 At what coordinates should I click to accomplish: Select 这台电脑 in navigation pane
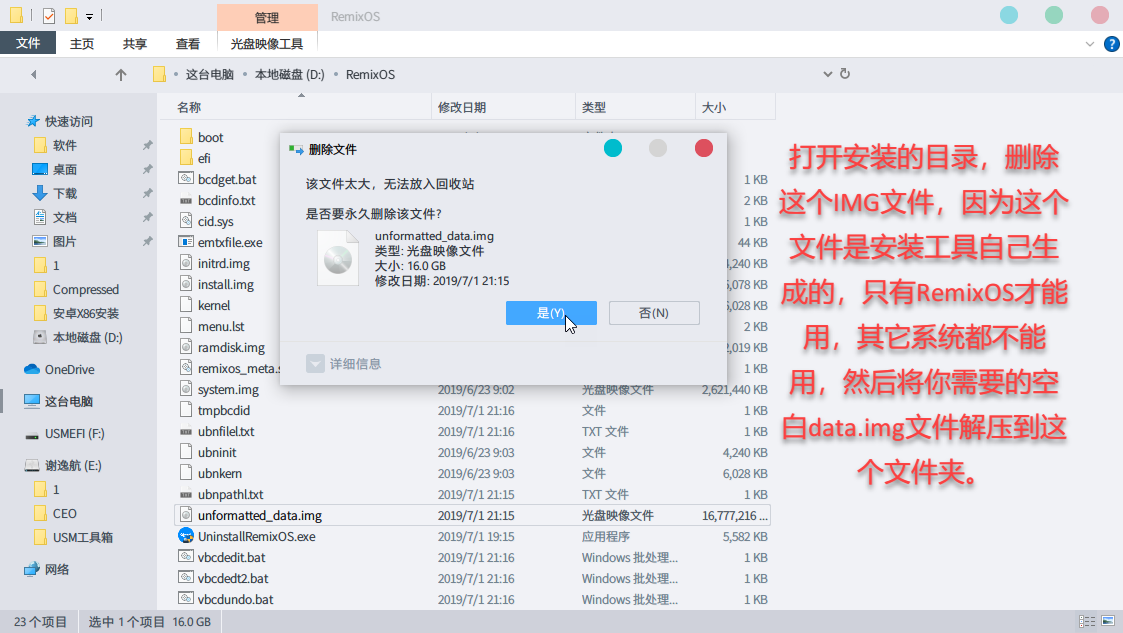69,402
